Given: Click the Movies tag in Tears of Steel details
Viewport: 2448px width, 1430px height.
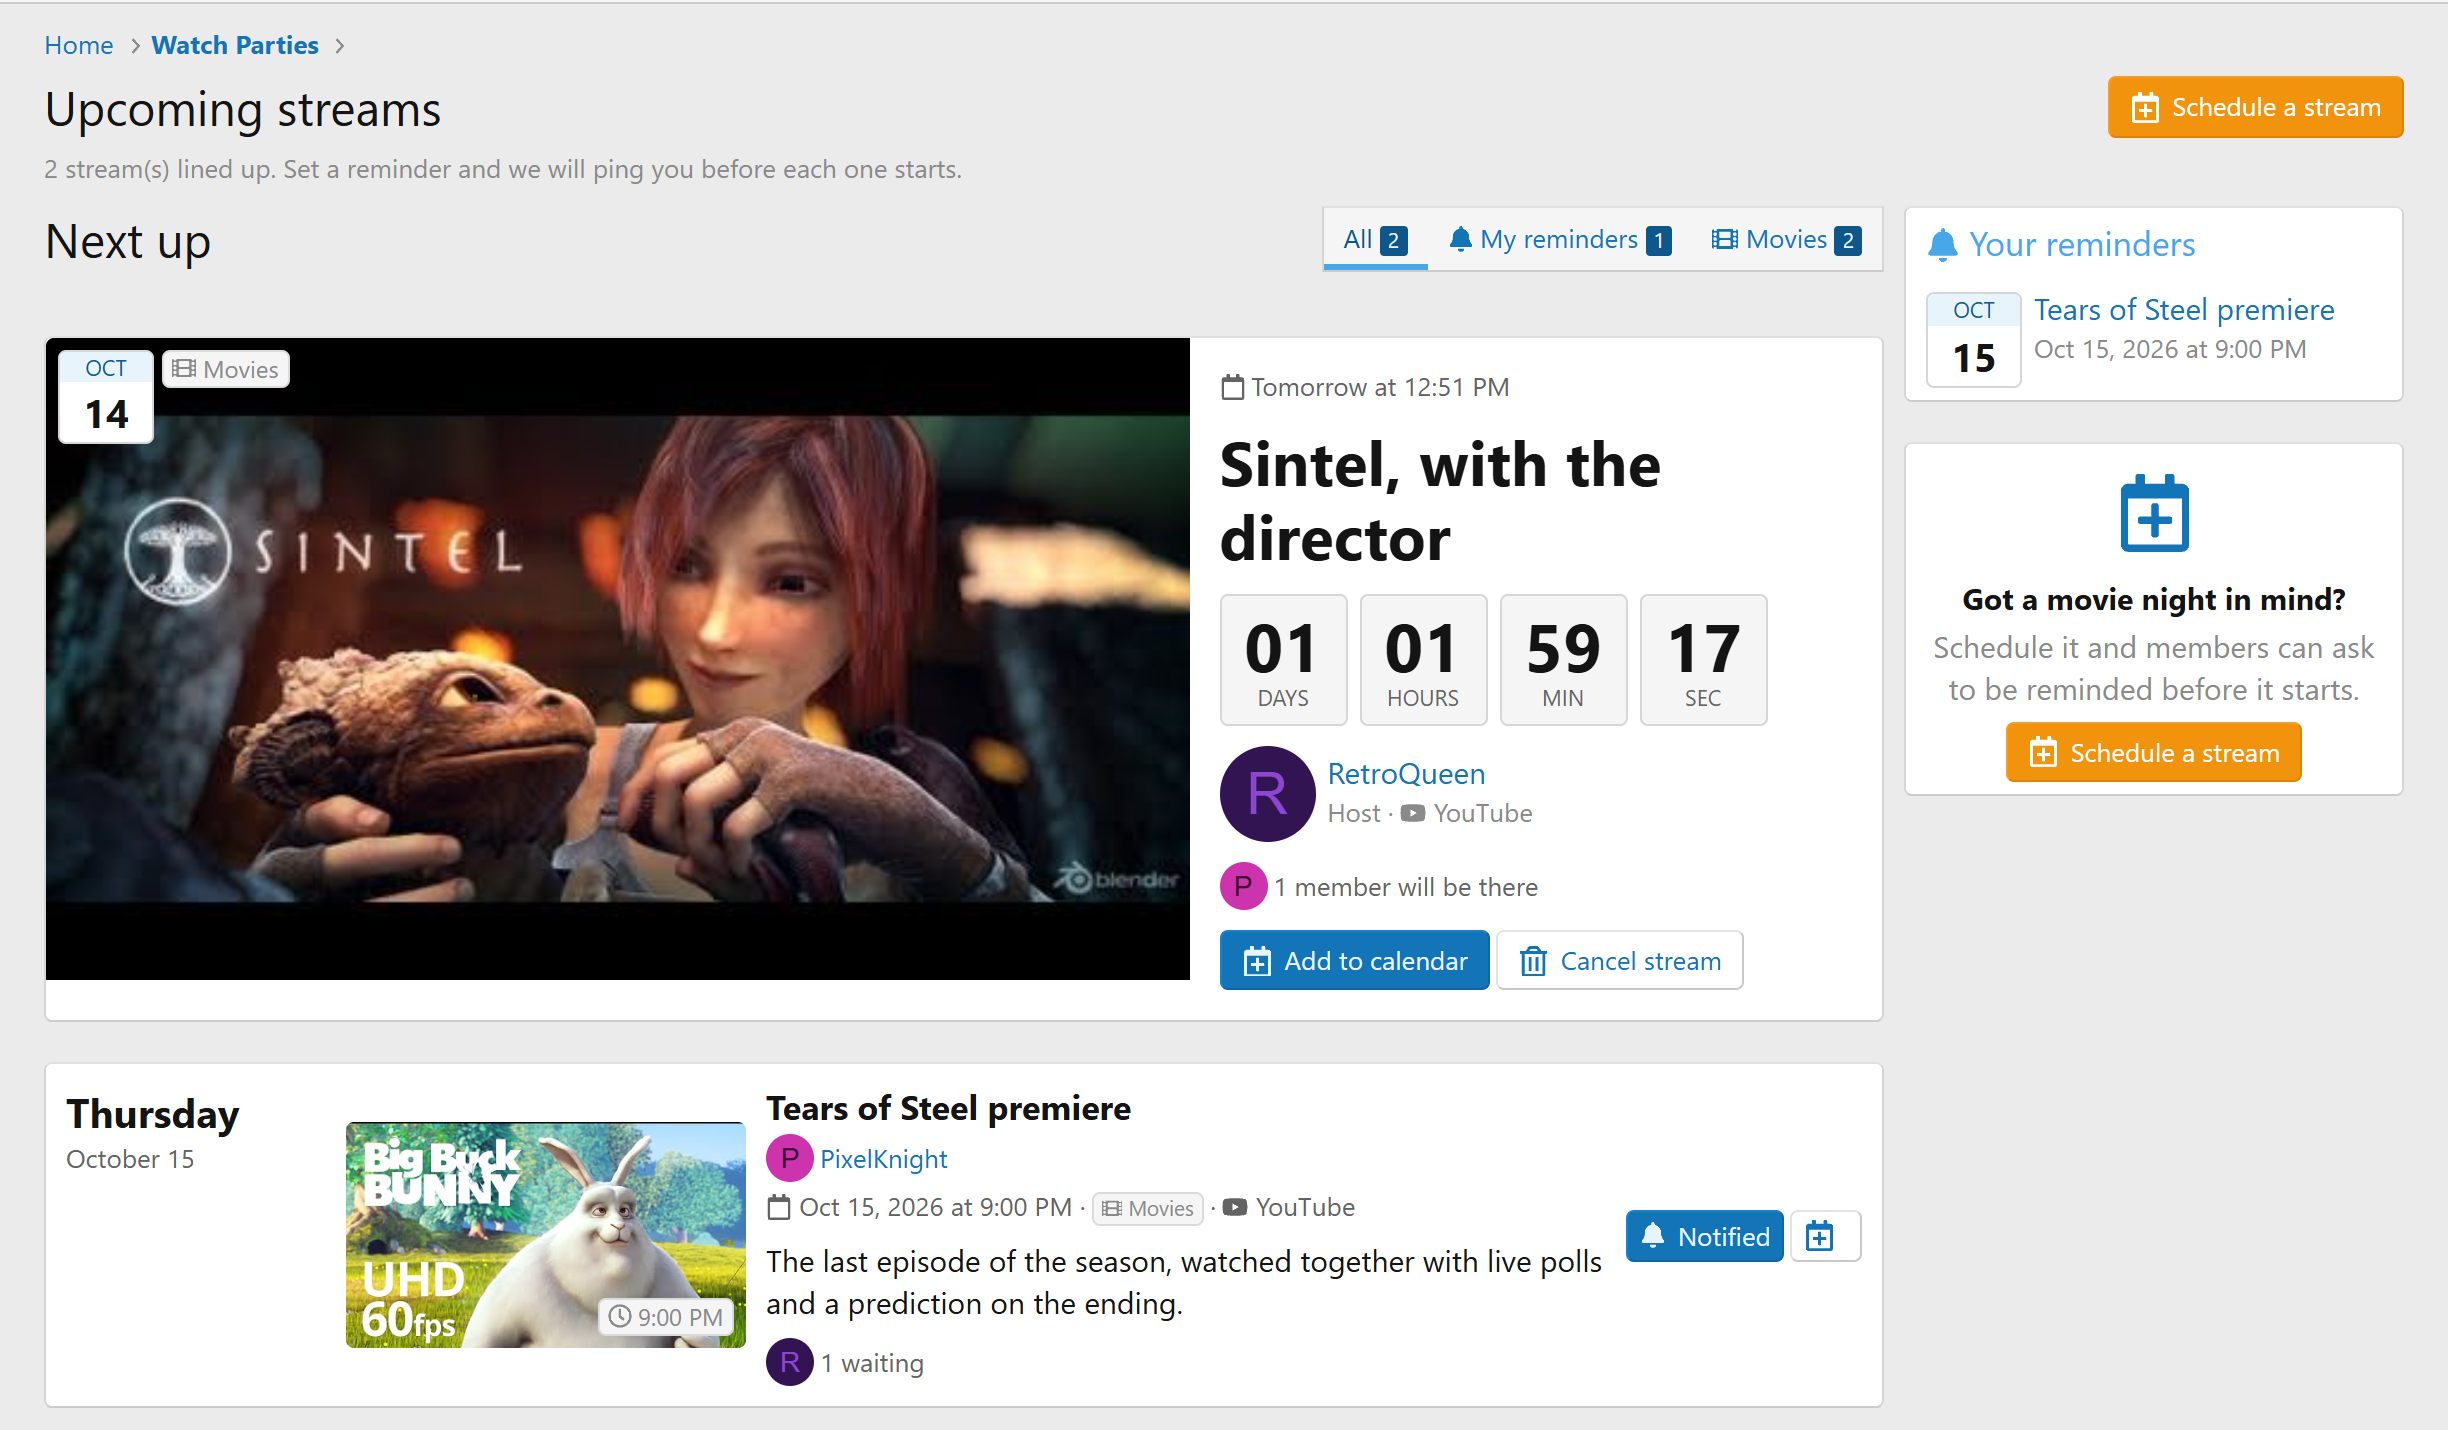Looking at the screenshot, I should pos(1148,1208).
